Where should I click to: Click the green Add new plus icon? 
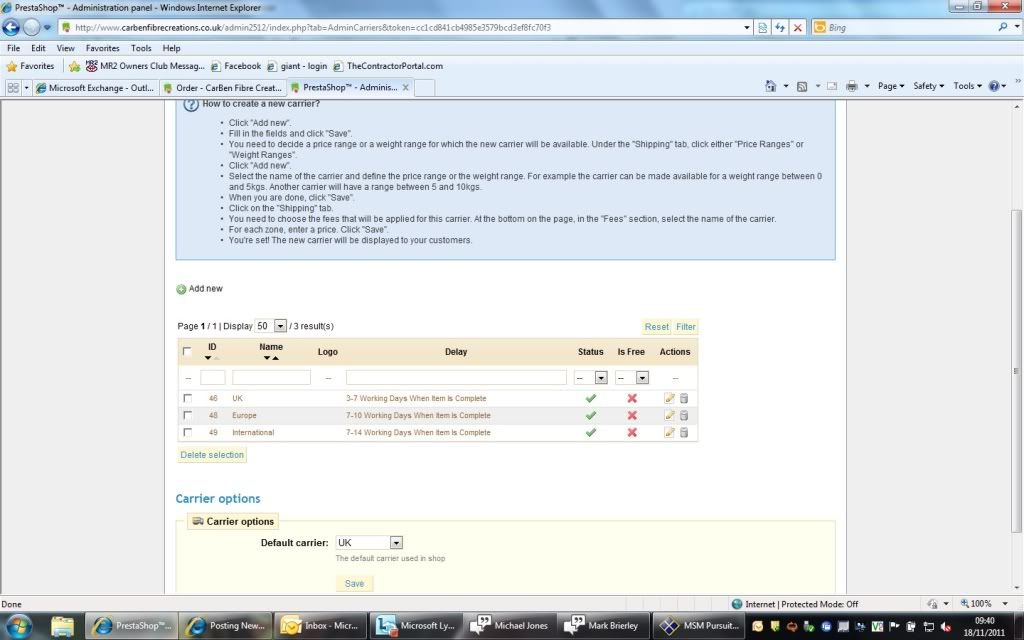pos(181,289)
